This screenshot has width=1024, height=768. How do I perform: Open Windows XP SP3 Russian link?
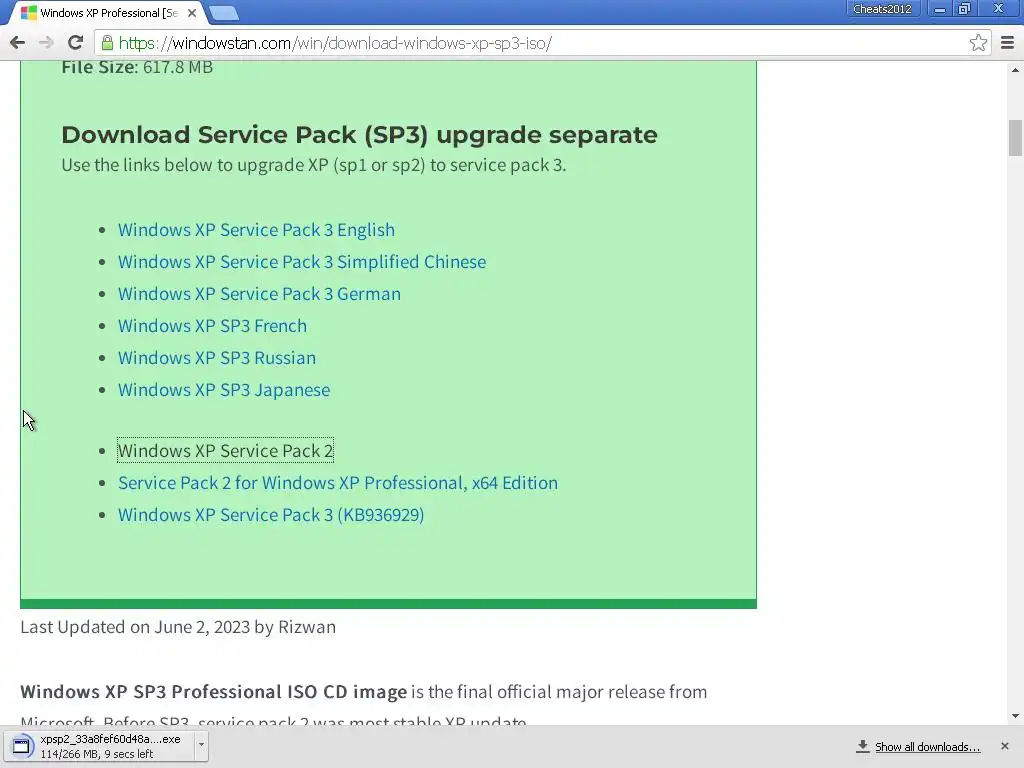point(217,358)
